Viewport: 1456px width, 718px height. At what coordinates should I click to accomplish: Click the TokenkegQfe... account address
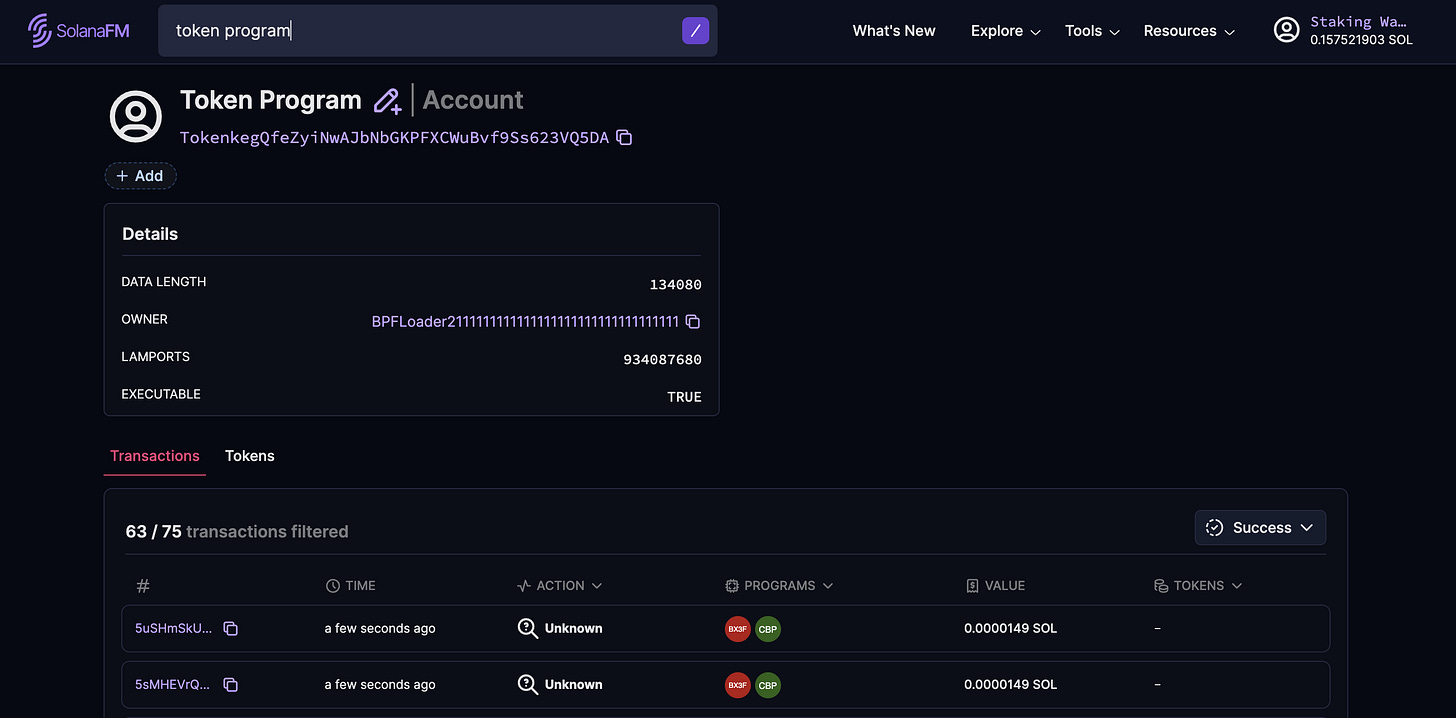pyautogui.click(x=394, y=138)
